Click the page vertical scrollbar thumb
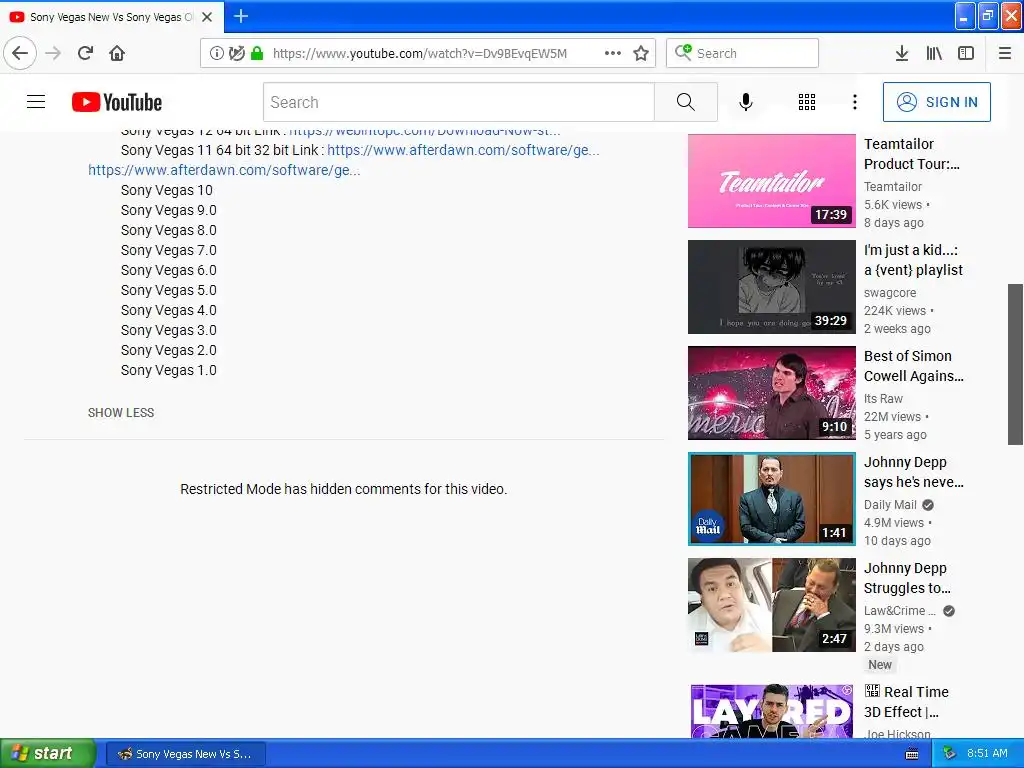 pyautogui.click(x=1015, y=364)
